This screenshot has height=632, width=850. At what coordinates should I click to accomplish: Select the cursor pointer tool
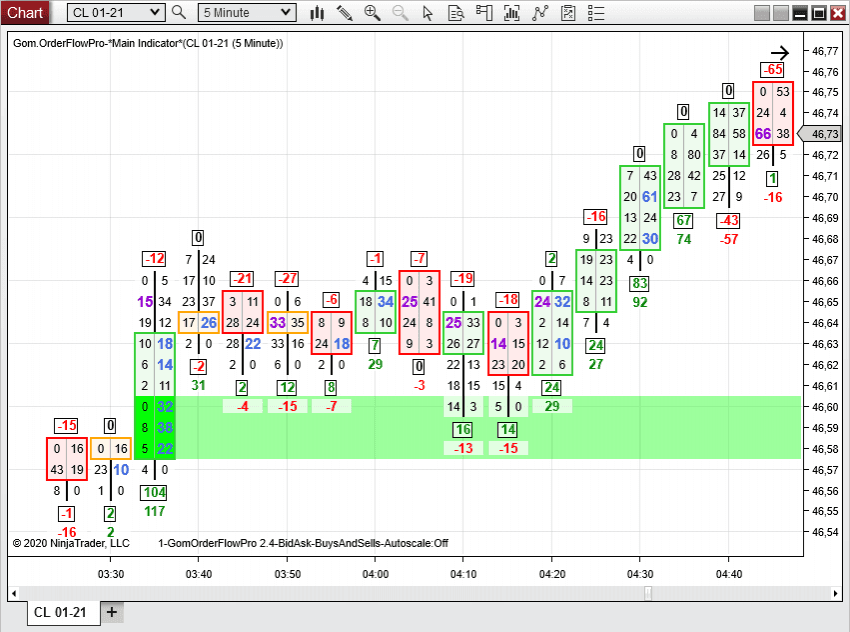point(428,13)
